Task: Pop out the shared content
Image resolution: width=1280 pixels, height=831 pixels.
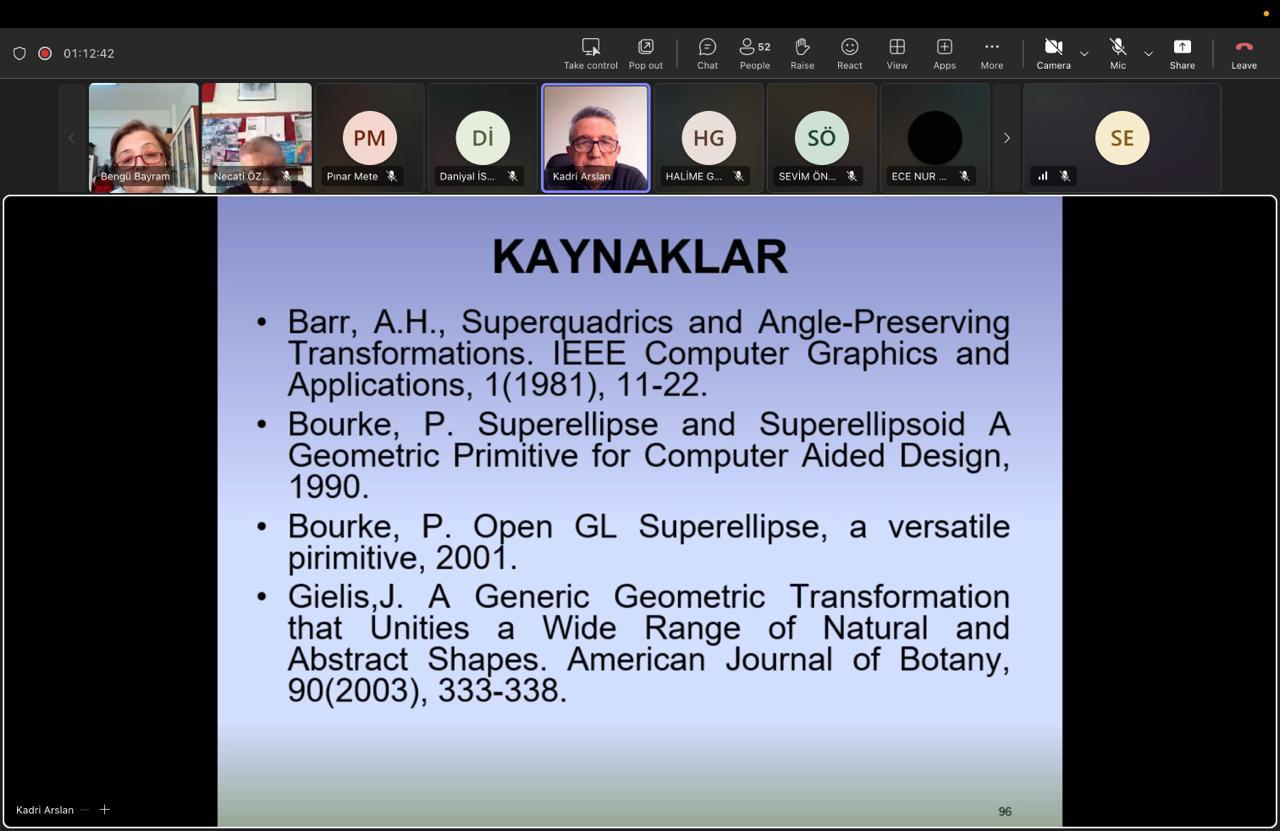Action: pos(646,54)
